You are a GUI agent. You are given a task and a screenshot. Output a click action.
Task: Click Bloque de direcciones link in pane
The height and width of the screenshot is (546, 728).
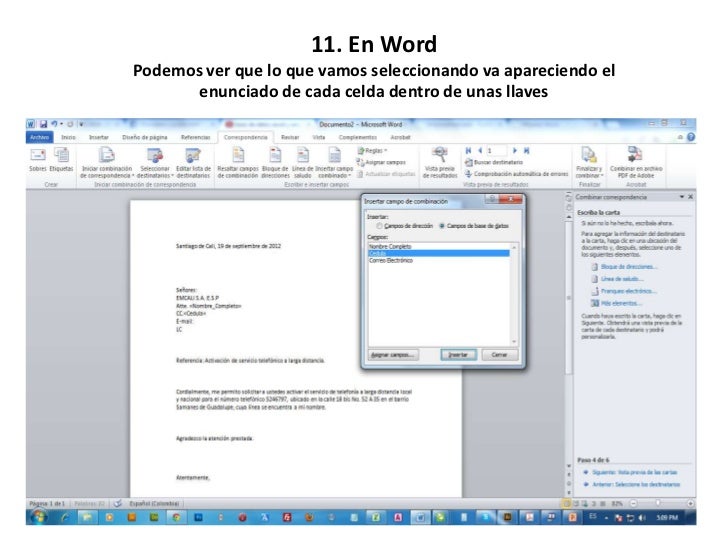629,266
